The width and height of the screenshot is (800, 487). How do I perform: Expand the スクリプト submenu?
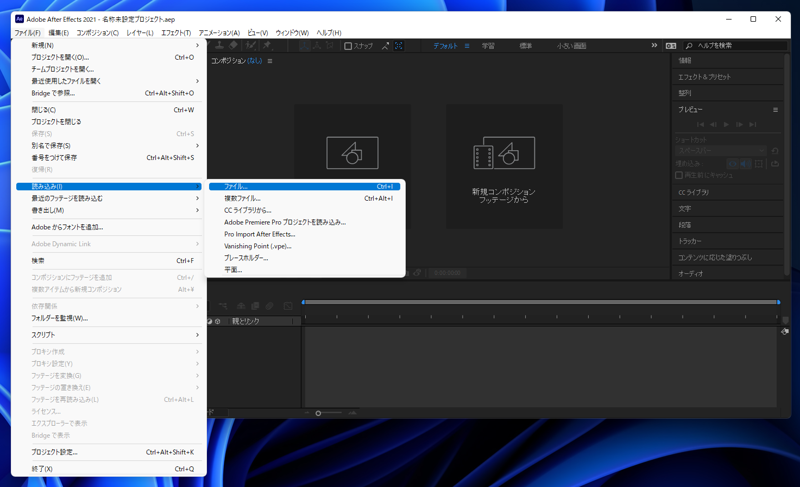pyautogui.click(x=197, y=335)
